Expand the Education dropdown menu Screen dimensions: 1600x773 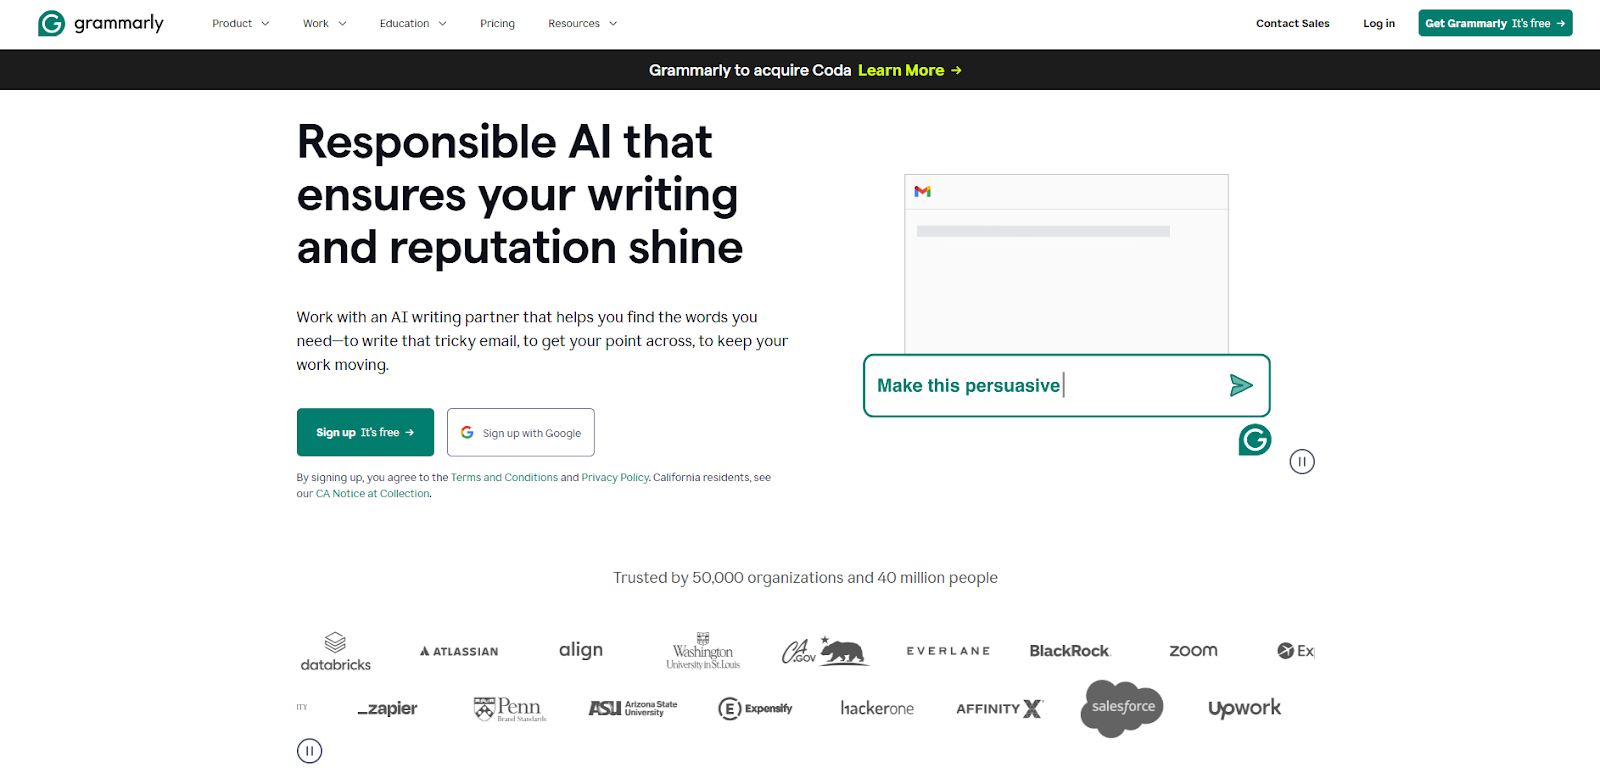pyautogui.click(x=413, y=23)
